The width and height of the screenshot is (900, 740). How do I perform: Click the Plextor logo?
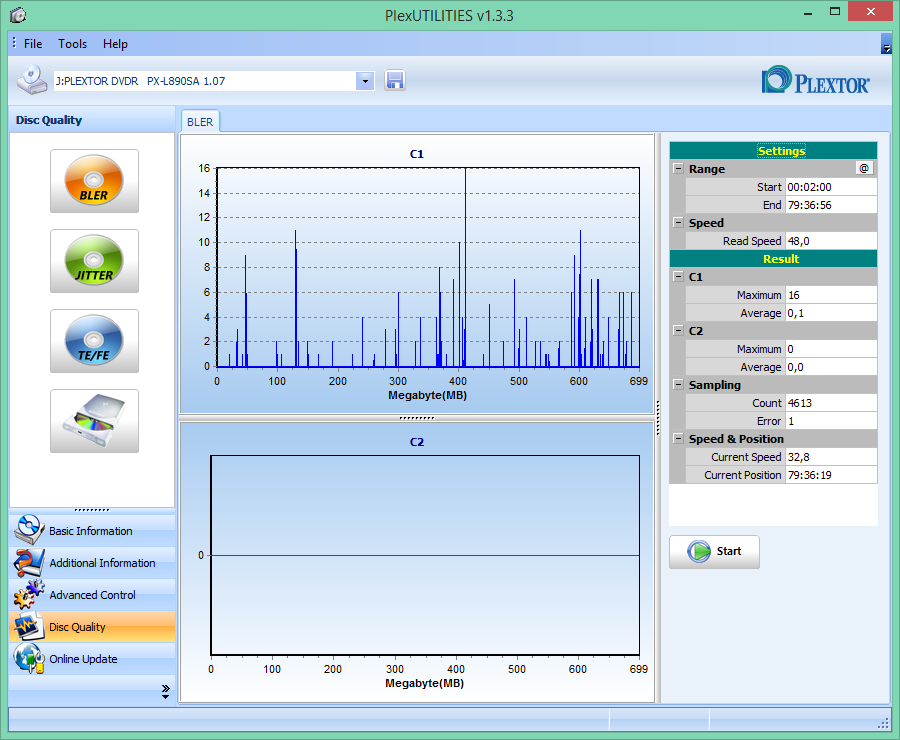pos(815,80)
